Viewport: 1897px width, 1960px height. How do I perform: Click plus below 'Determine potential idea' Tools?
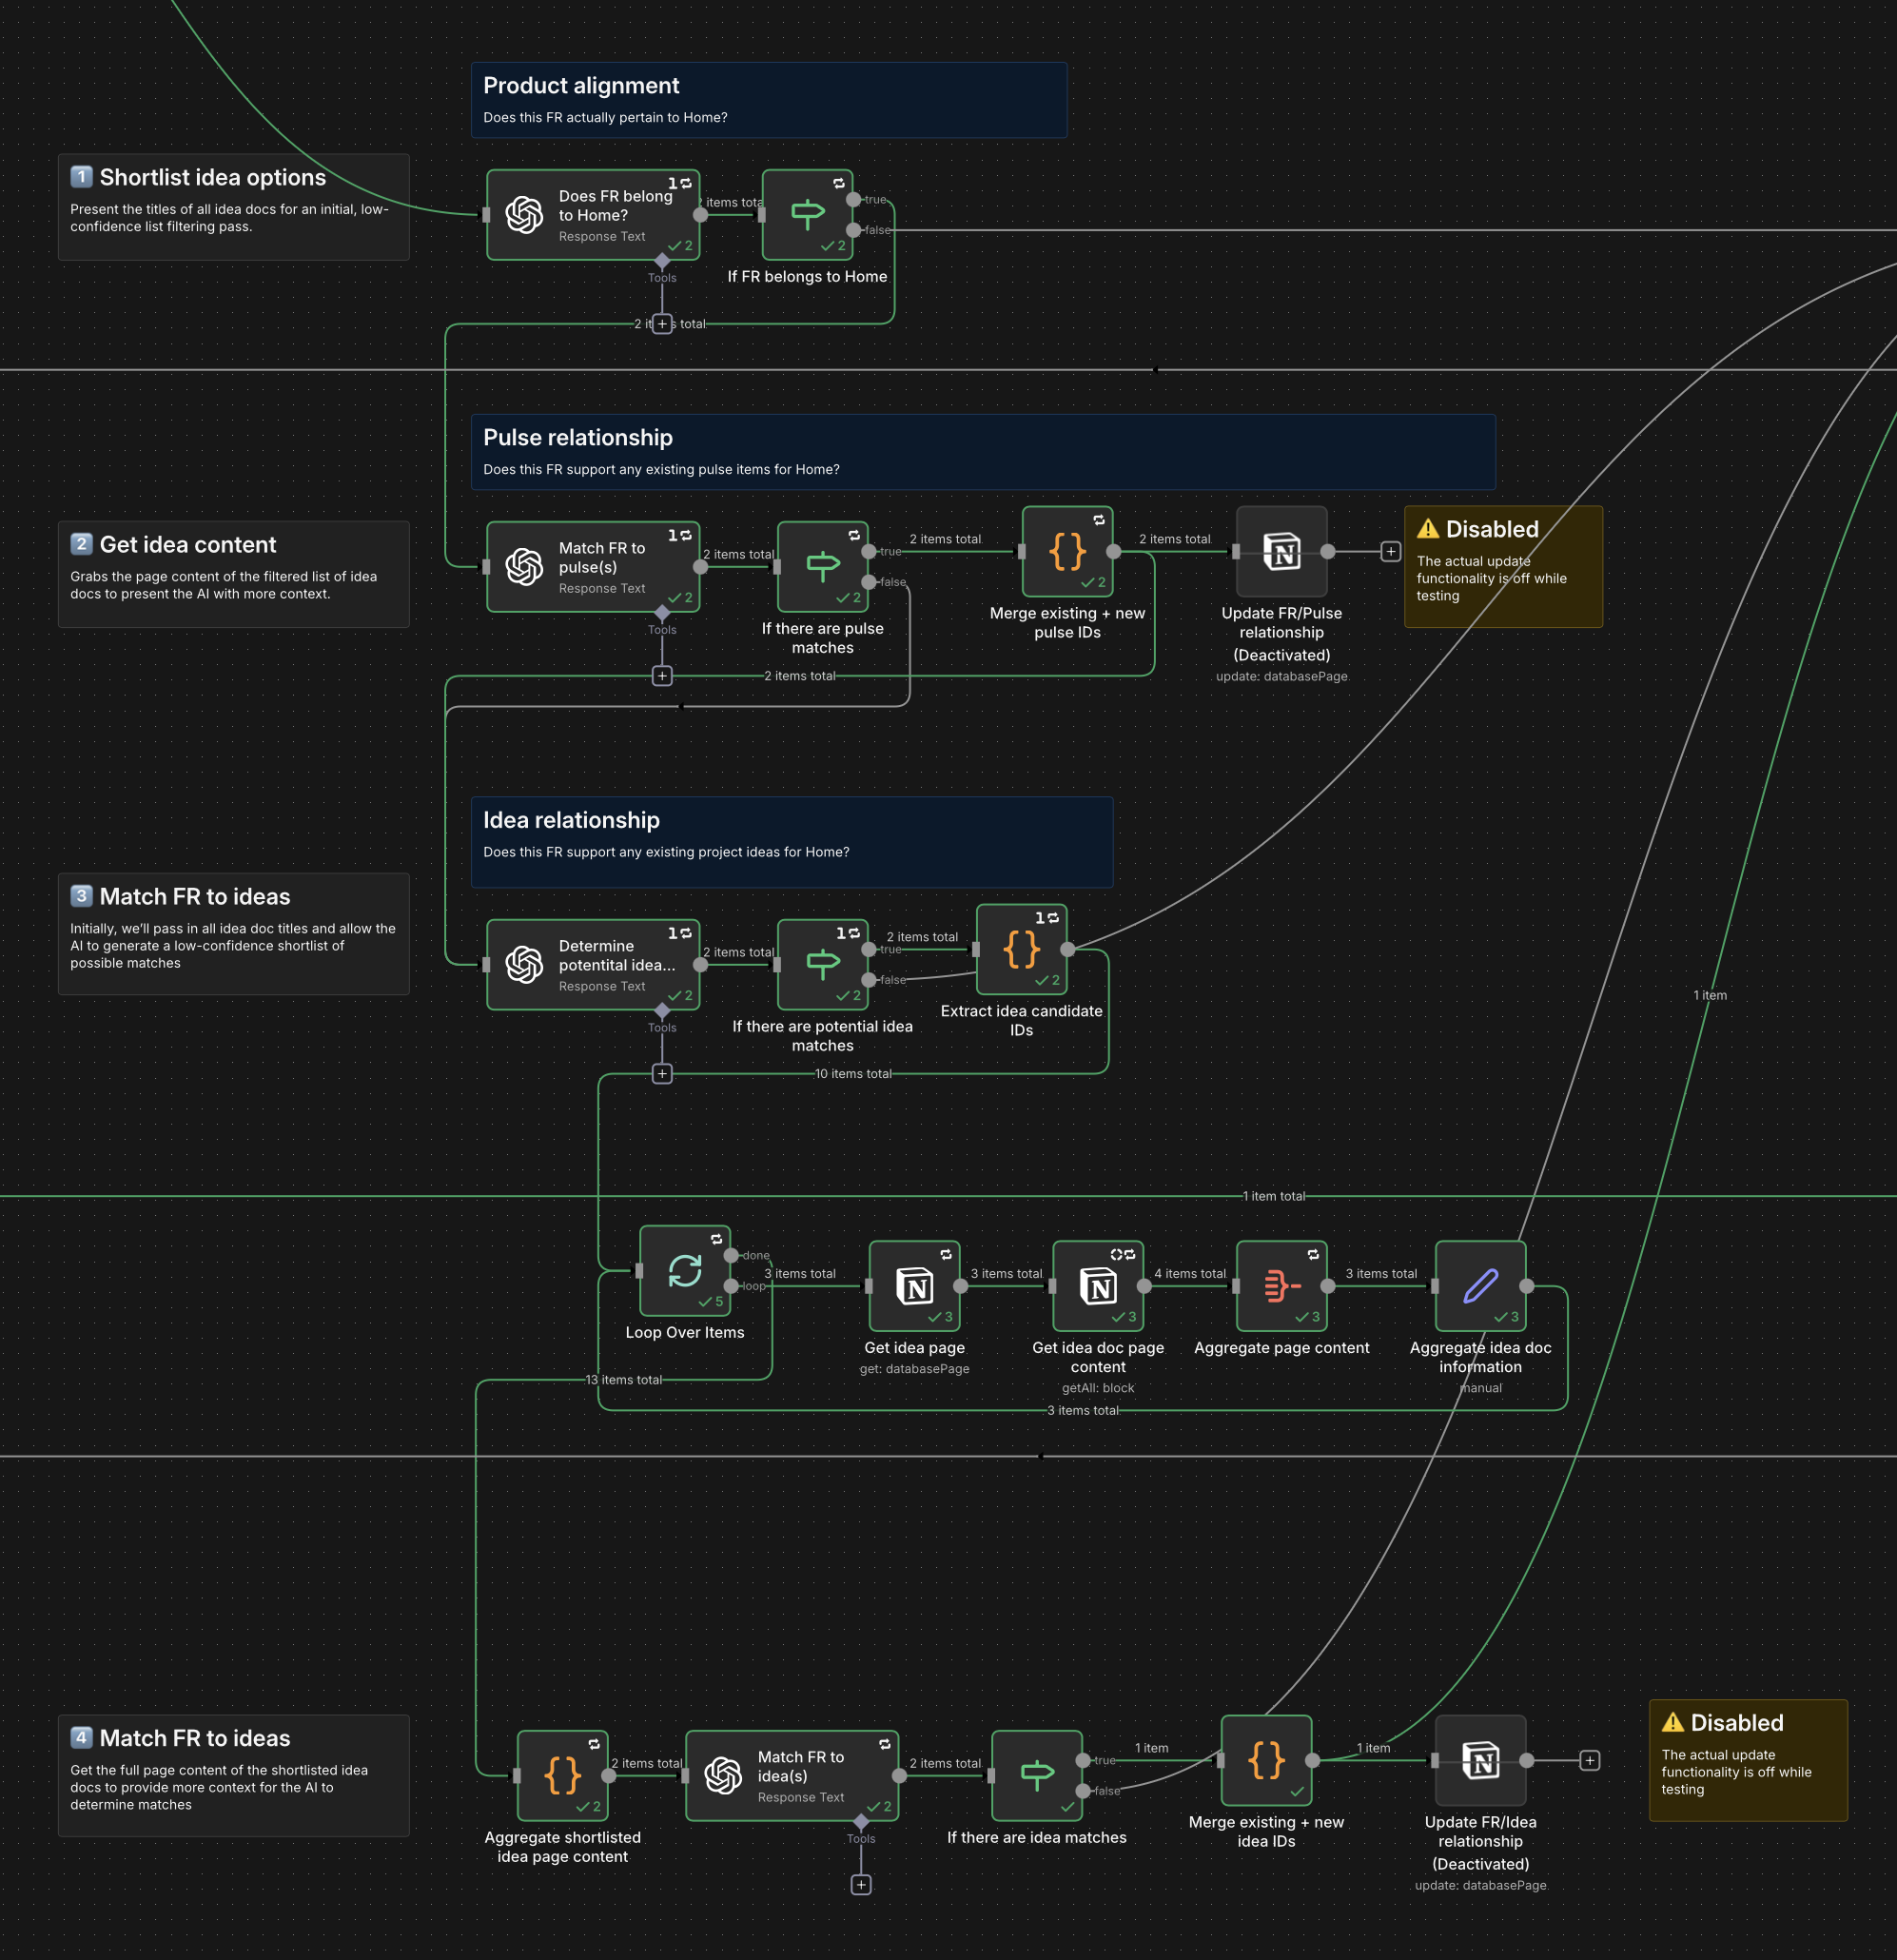coord(662,1074)
